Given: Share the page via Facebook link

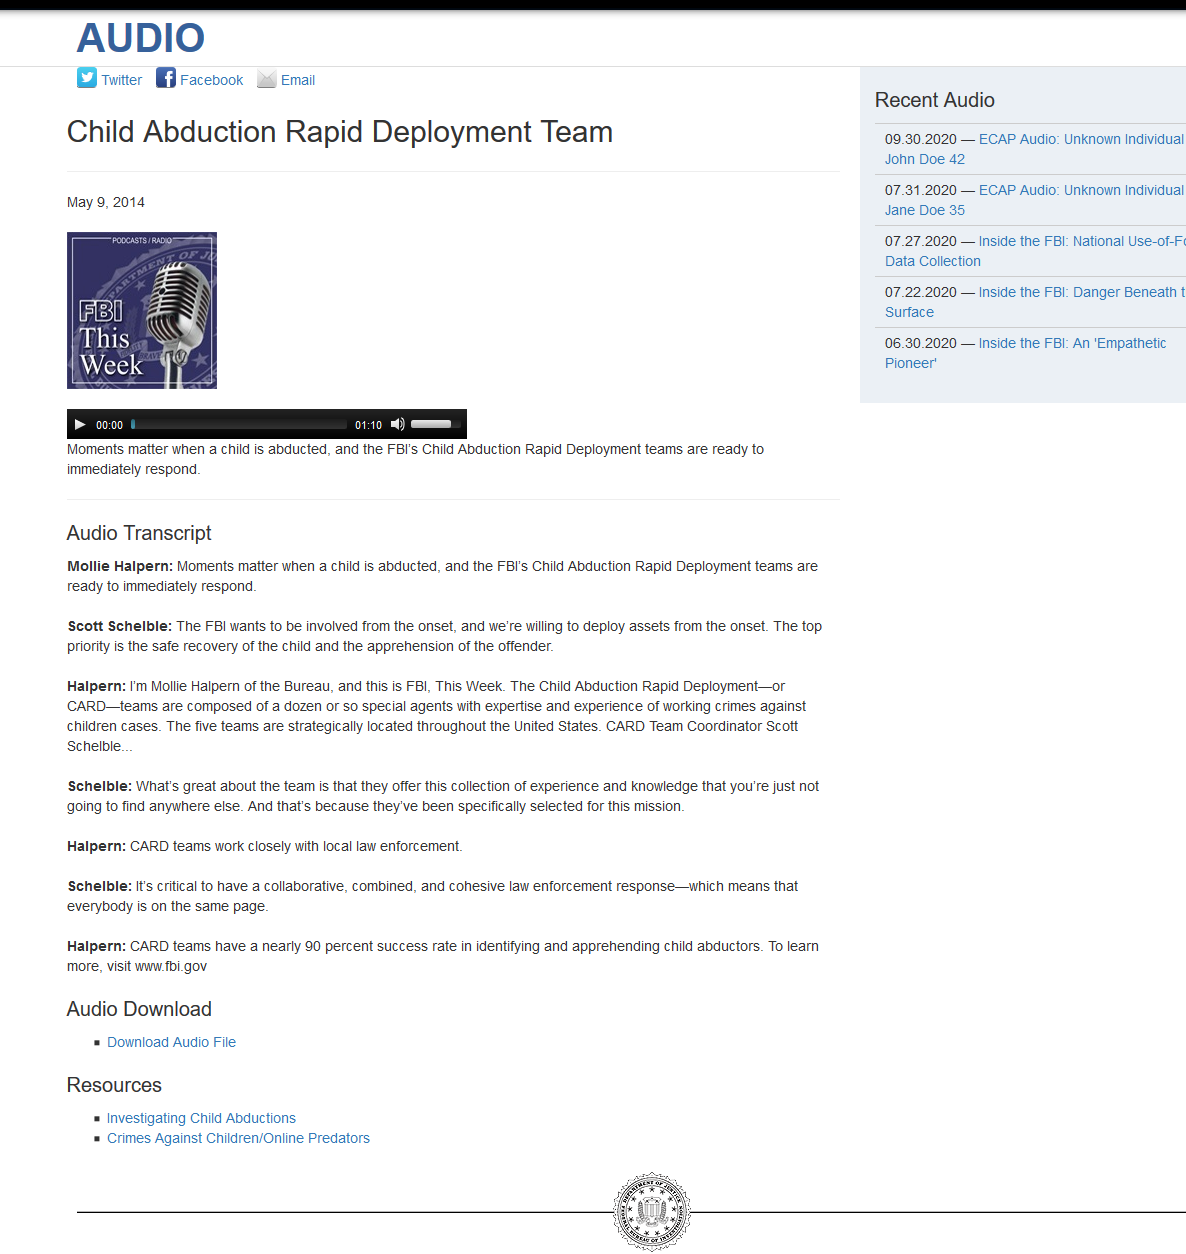Looking at the screenshot, I should tap(212, 80).
